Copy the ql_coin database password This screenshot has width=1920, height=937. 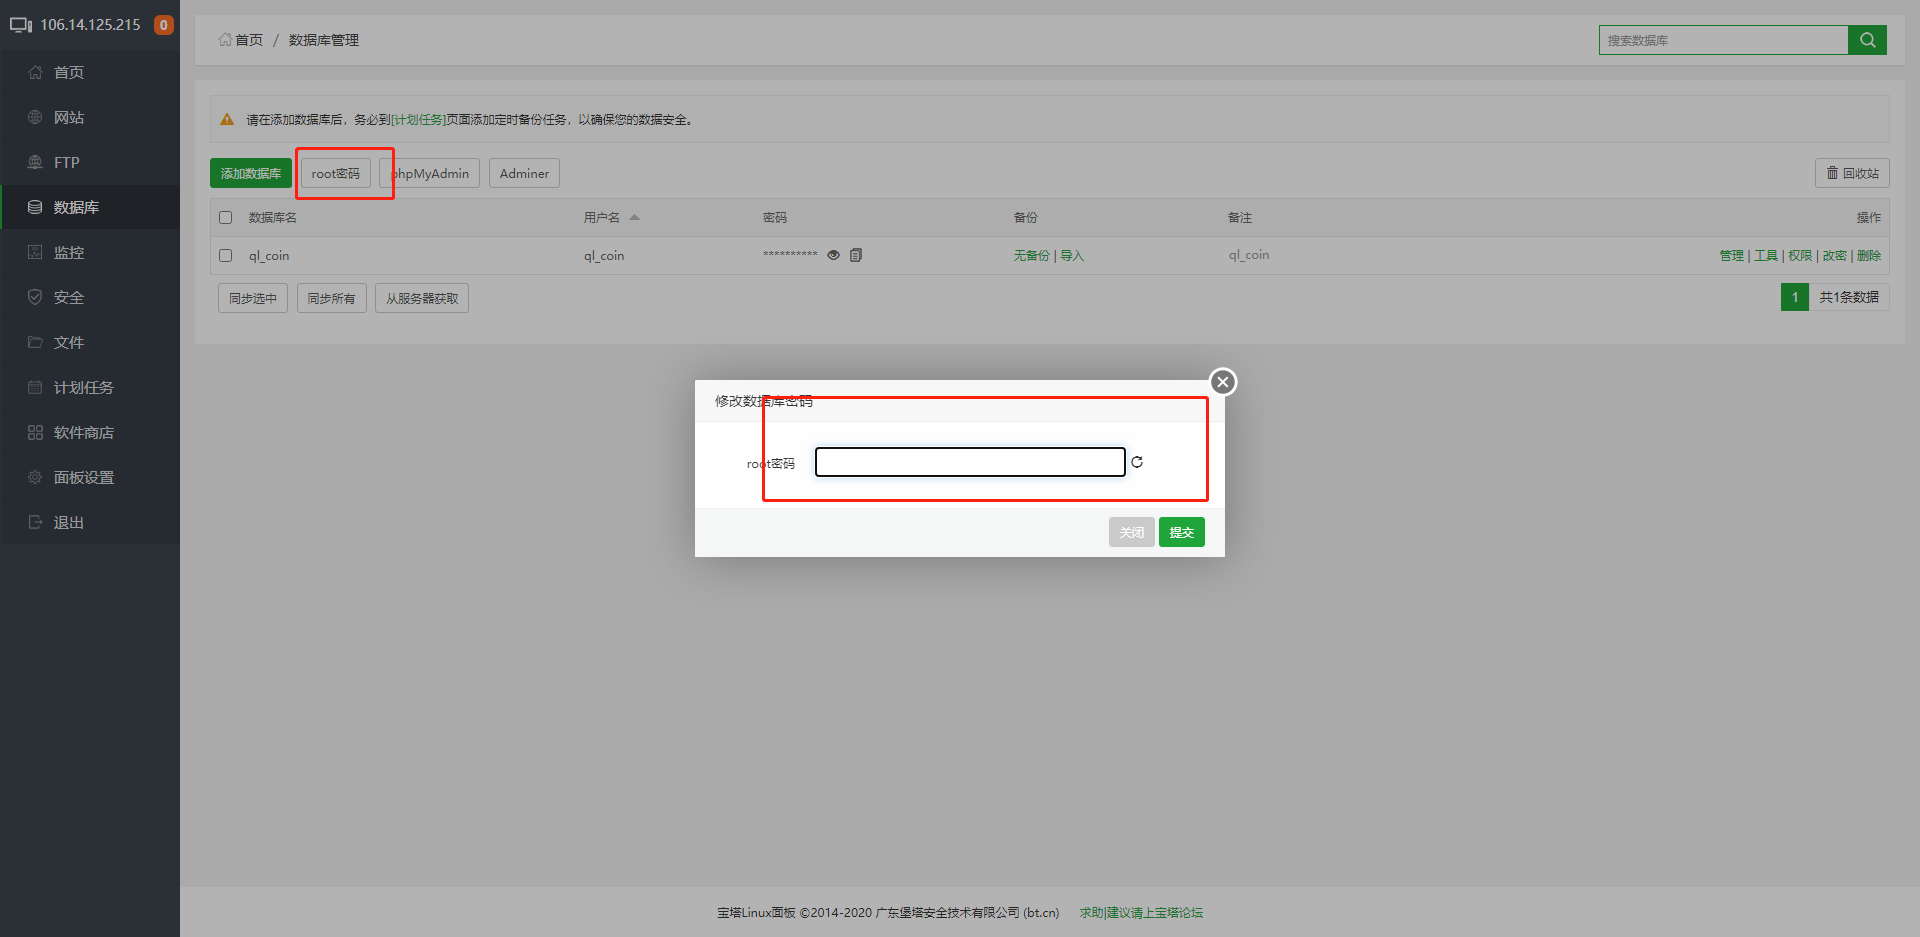(856, 255)
